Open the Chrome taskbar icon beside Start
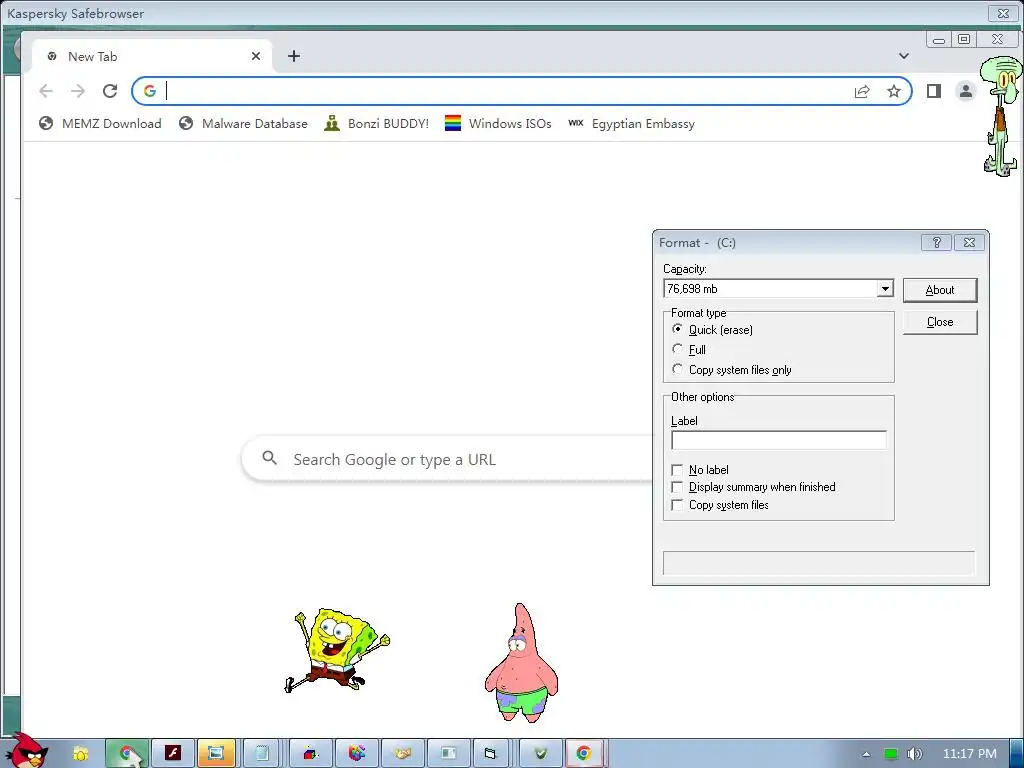 pyautogui.click(x=127, y=754)
